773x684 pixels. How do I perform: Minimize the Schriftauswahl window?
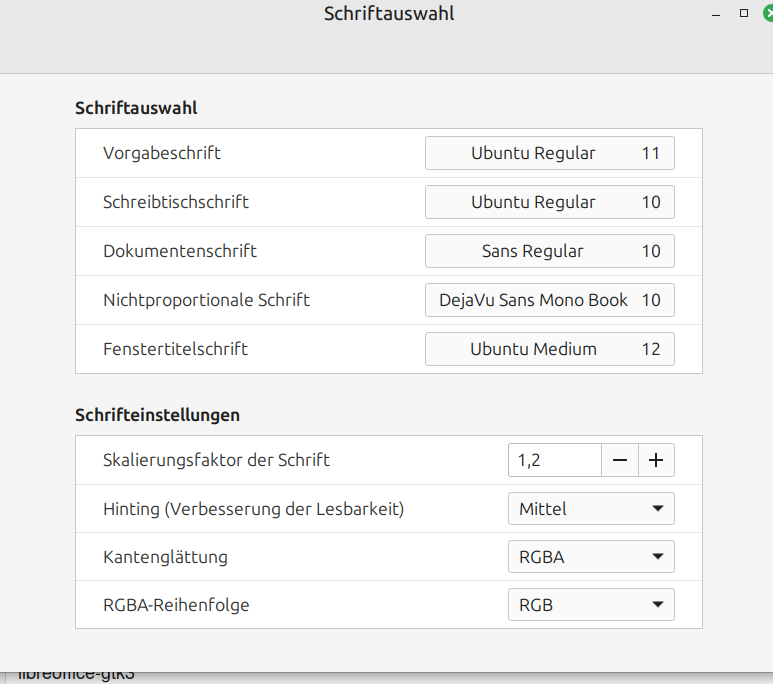click(x=716, y=14)
